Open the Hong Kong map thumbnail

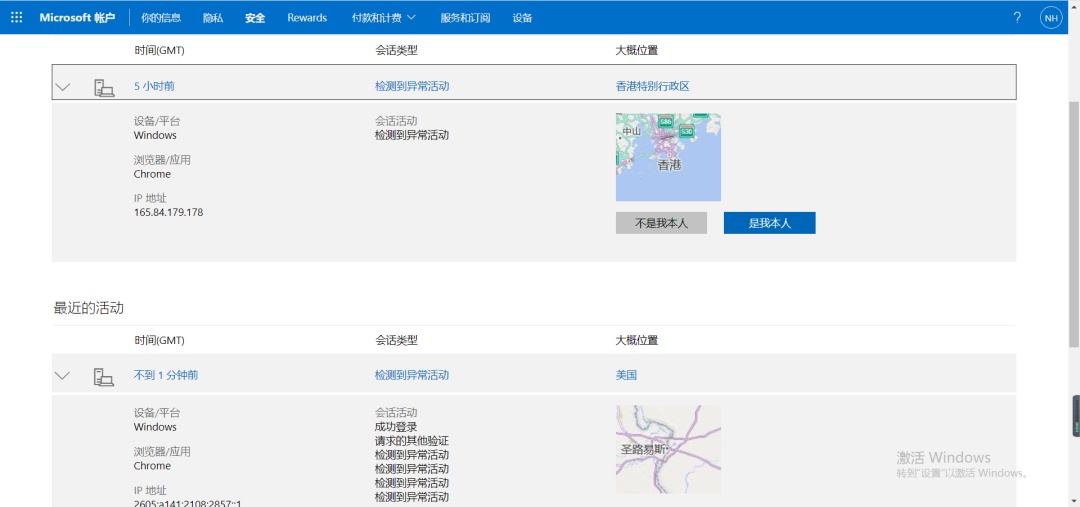click(x=668, y=157)
